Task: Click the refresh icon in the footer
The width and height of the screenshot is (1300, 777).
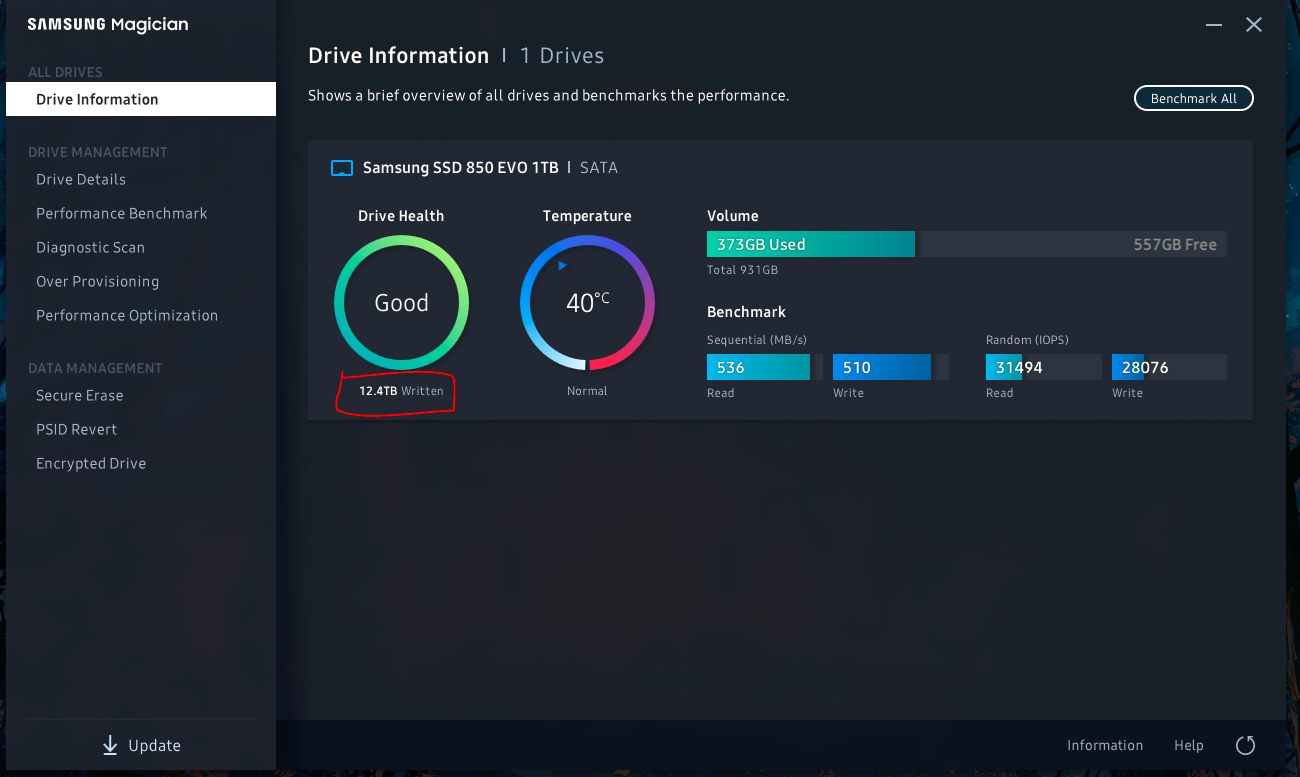Action: [x=1245, y=745]
